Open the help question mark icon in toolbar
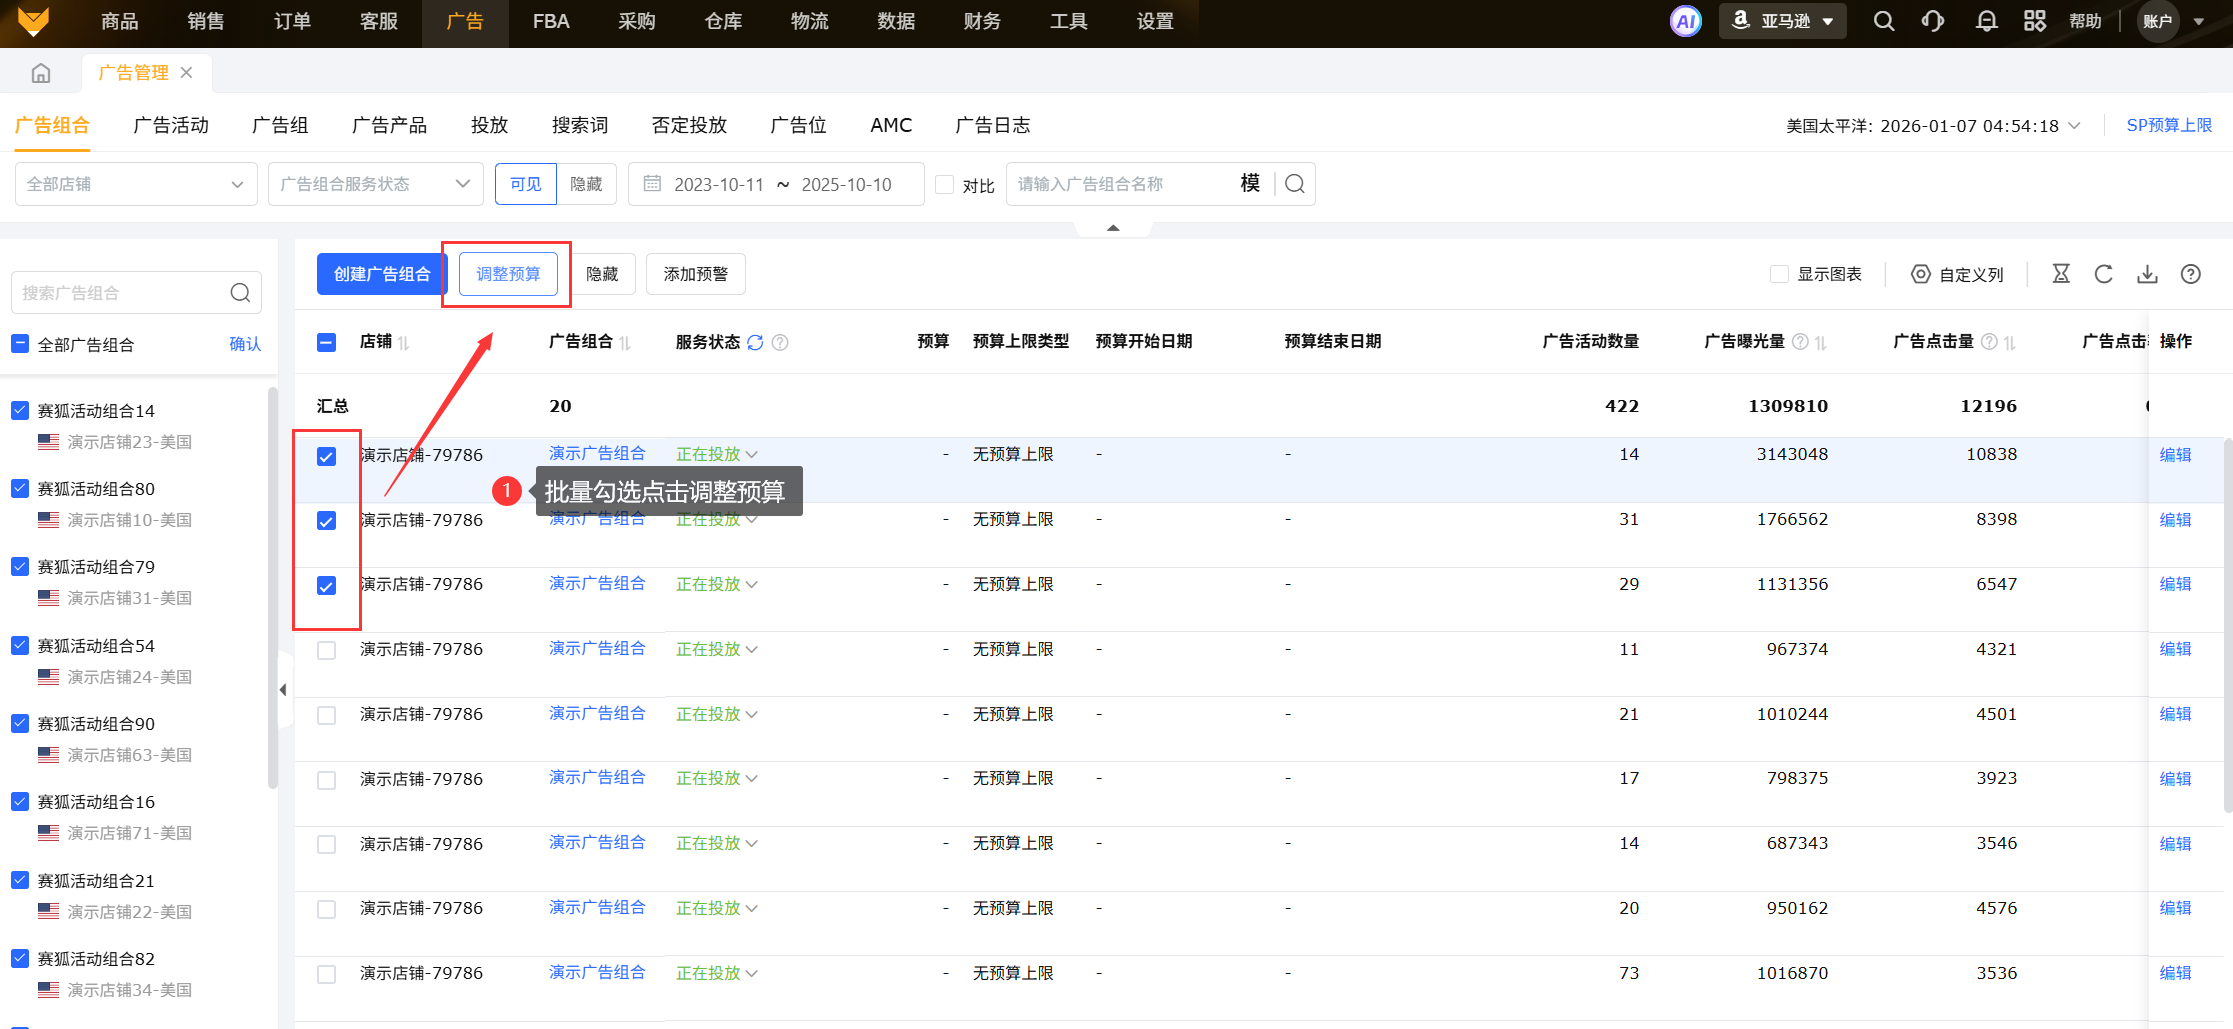This screenshot has width=2233, height=1029. coord(2190,274)
